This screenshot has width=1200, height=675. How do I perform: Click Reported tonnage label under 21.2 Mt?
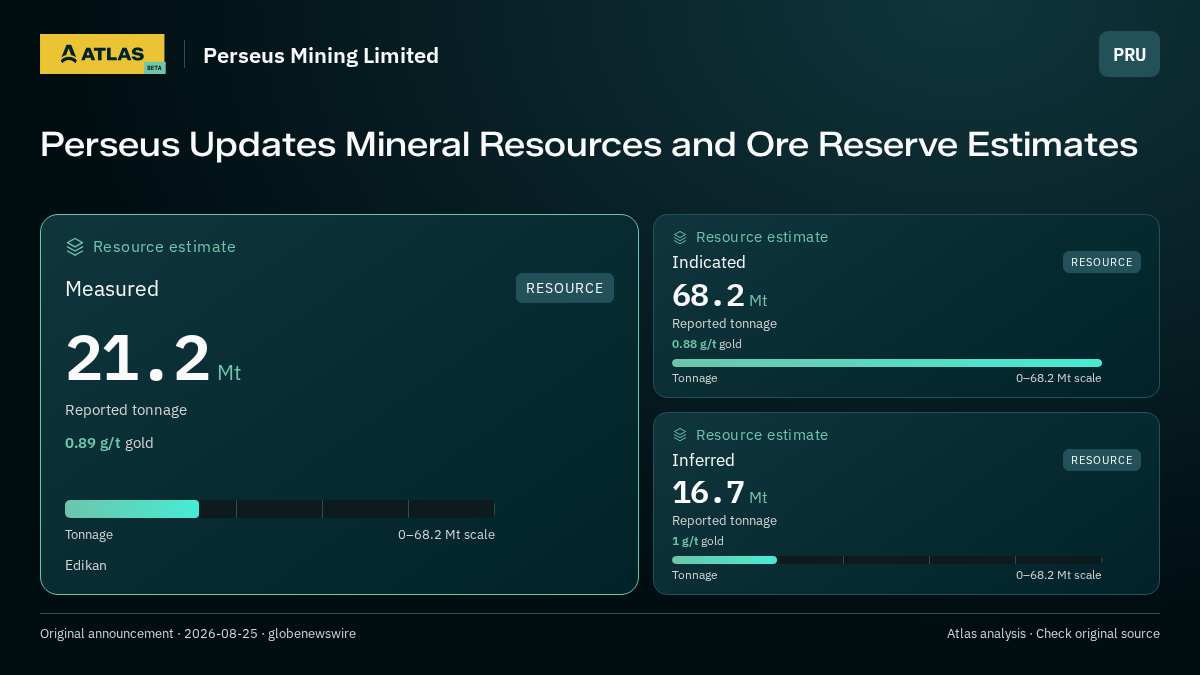(126, 410)
